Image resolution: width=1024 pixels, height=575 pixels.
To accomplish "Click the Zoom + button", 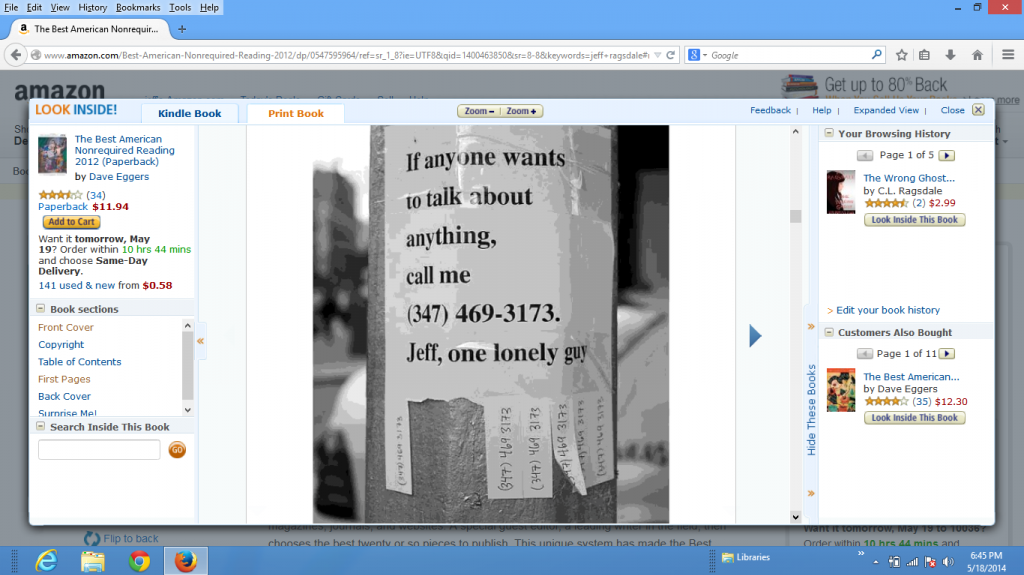I will (x=521, y=111).
